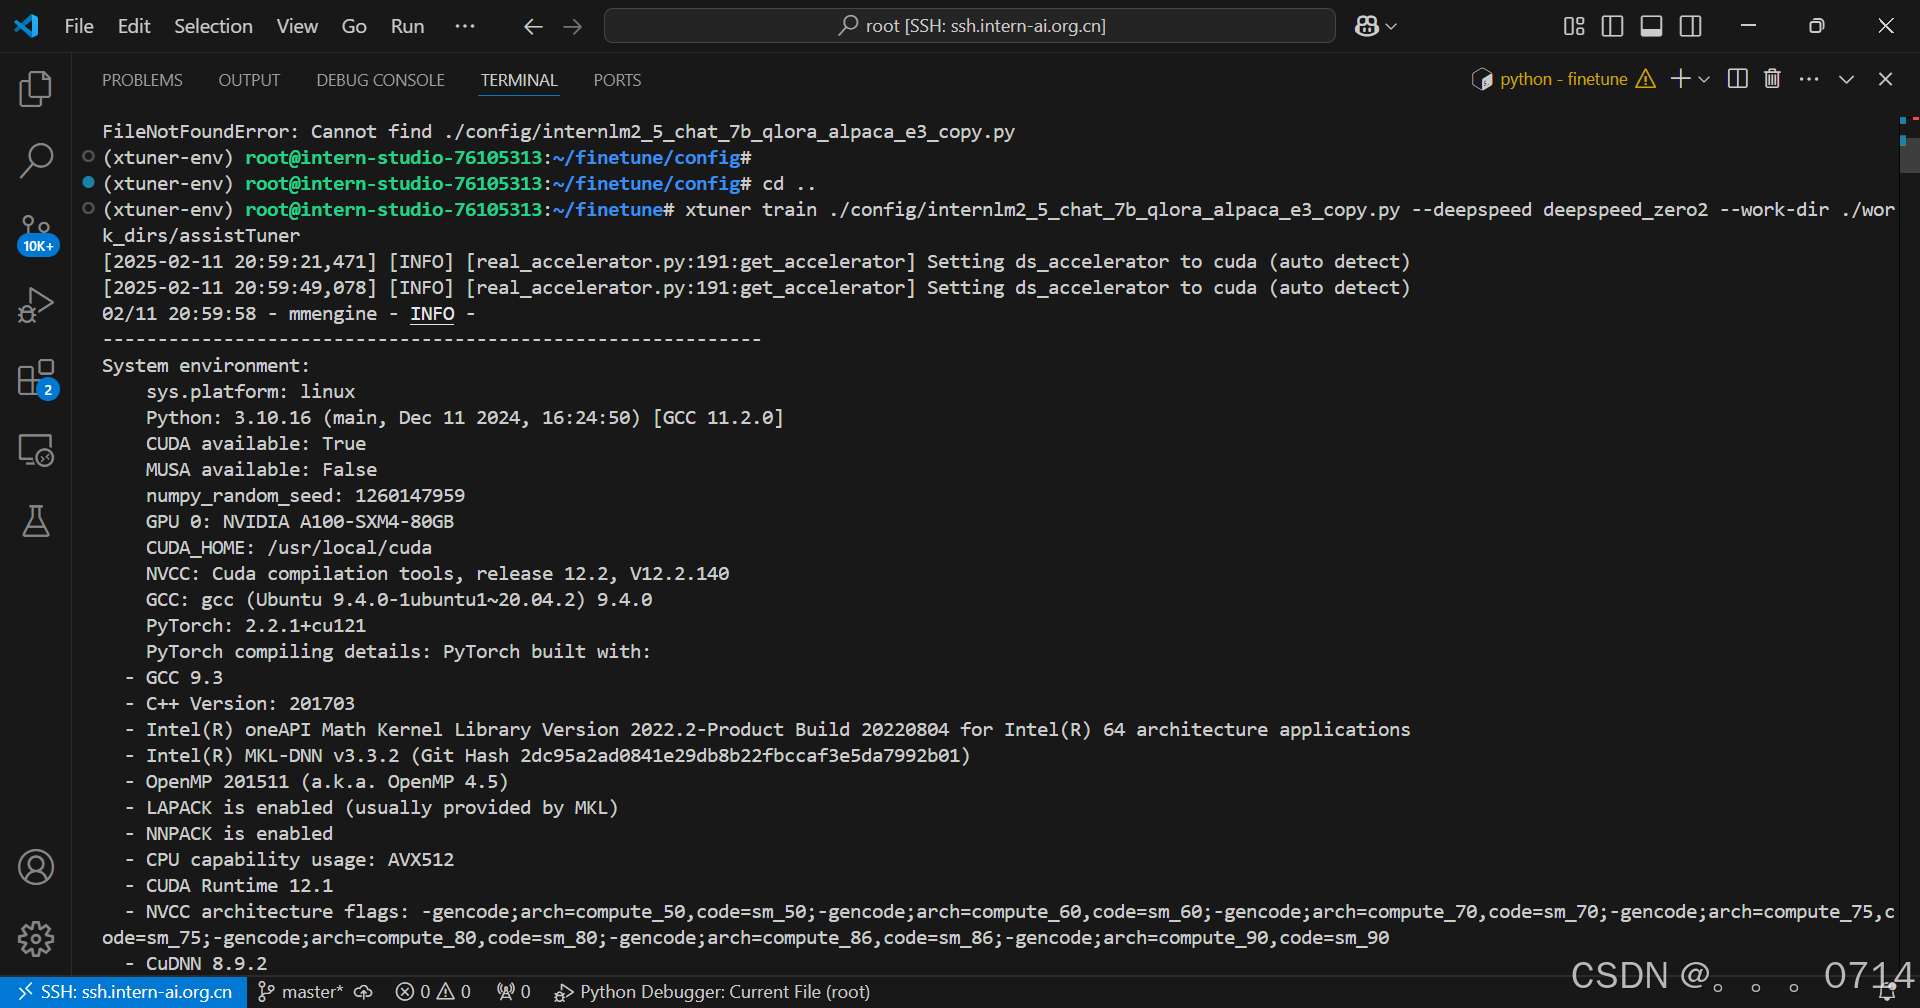Image resolution: width=1920 pixels, height=1008 pixels.
Task: Open the View menu
Action: click(x=297, y=26)
